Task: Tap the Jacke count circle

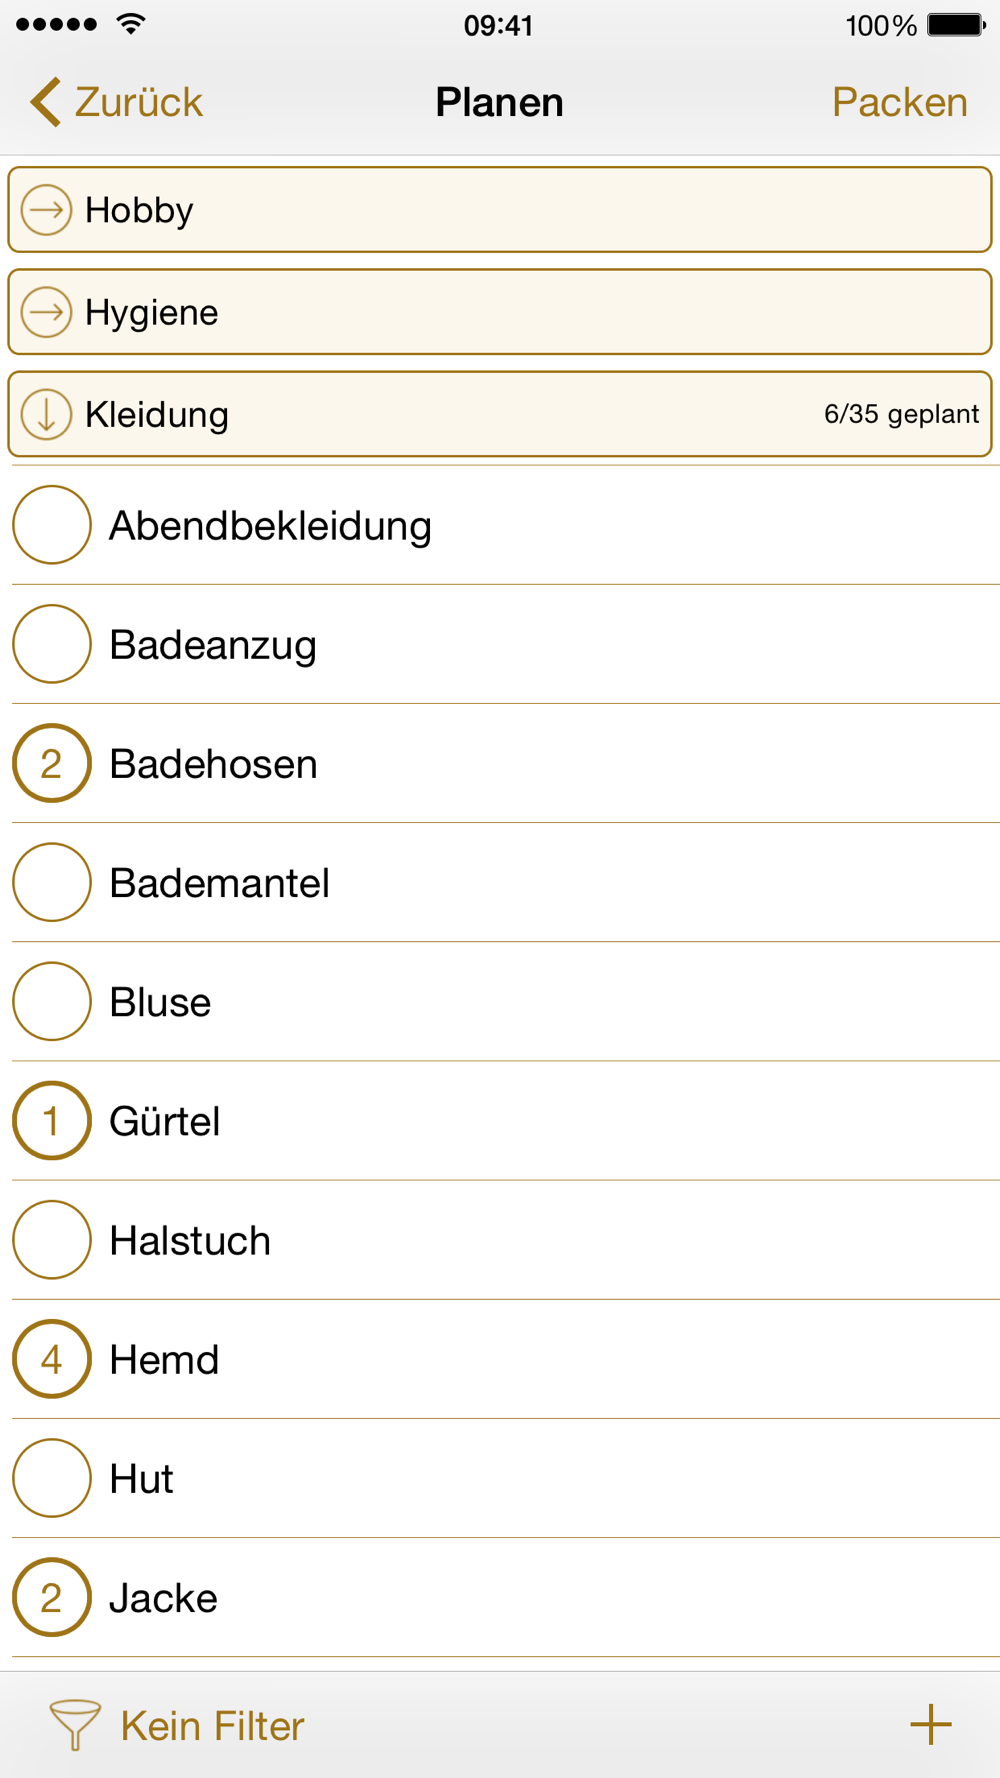Action: (x=52, y=1597)
